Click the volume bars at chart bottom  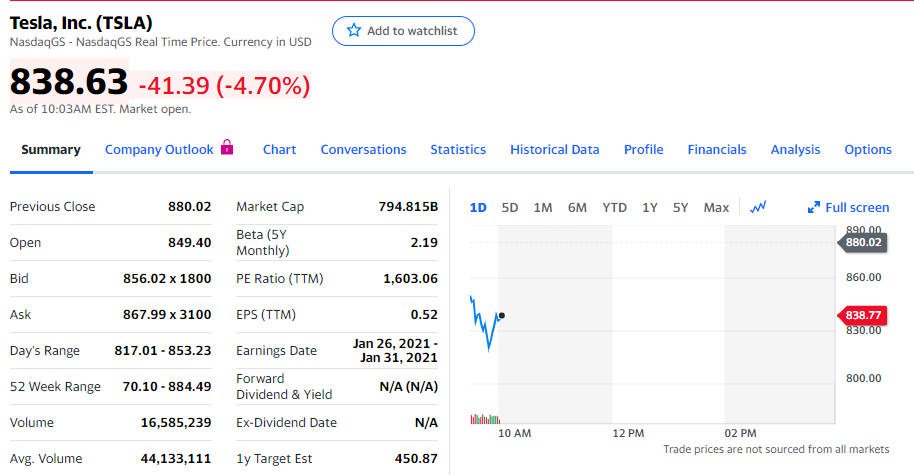[x=485, y=418]
